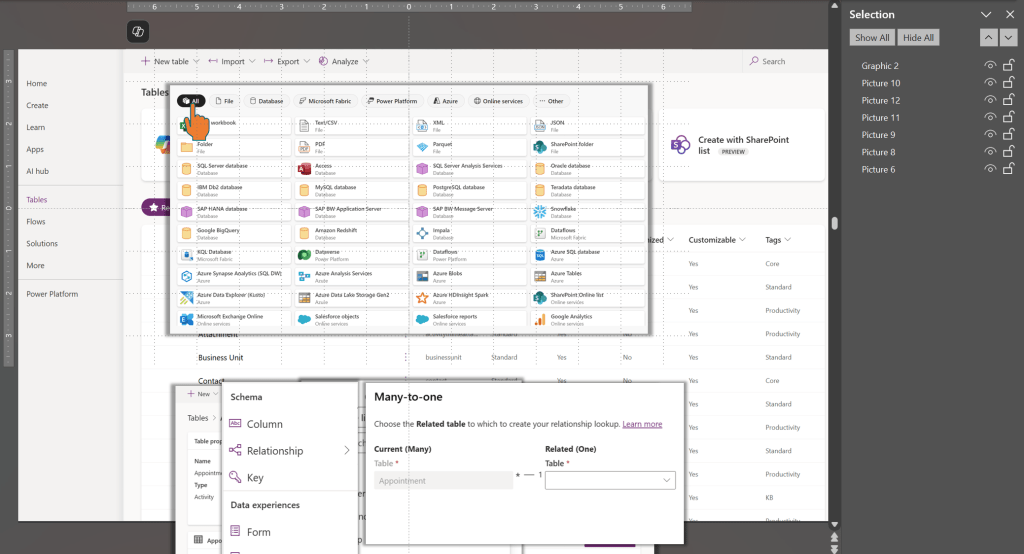Toggle visibility of Picture 12
Screen dimensions: 1024x554
[989, 100]
